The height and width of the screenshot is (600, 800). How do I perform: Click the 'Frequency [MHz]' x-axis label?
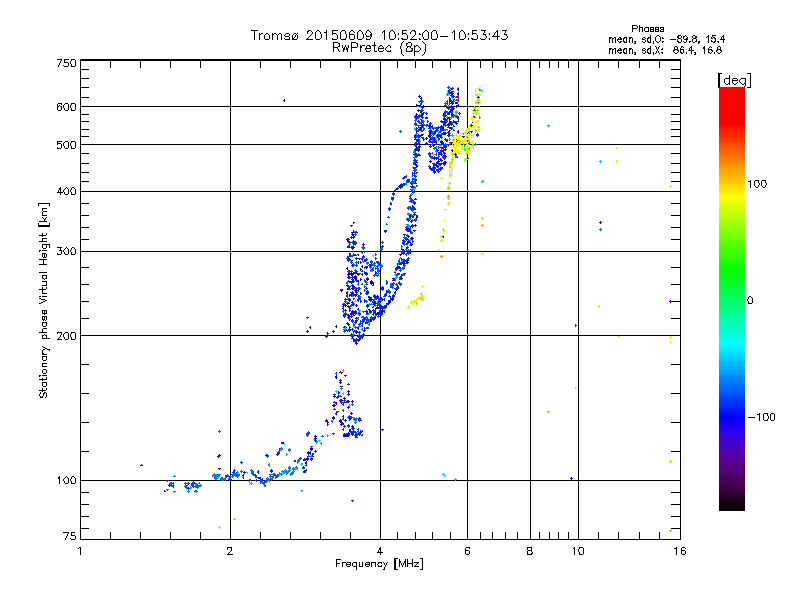(x=379, y=564)
